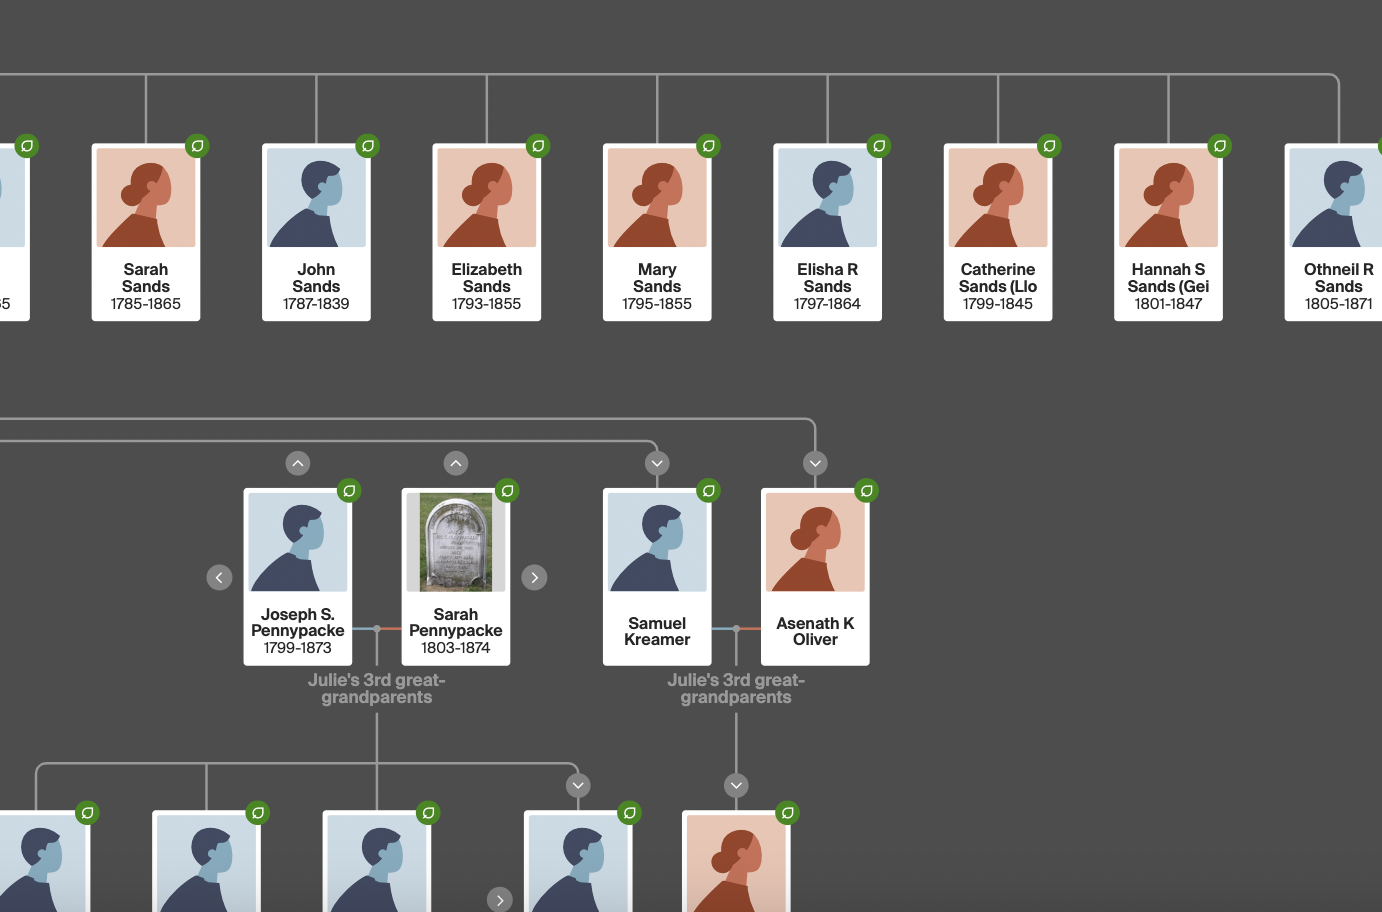Screen dimensions: 1382x912
Task: Click Othneil R Sands name label
Action: [x=1338, y=278]
